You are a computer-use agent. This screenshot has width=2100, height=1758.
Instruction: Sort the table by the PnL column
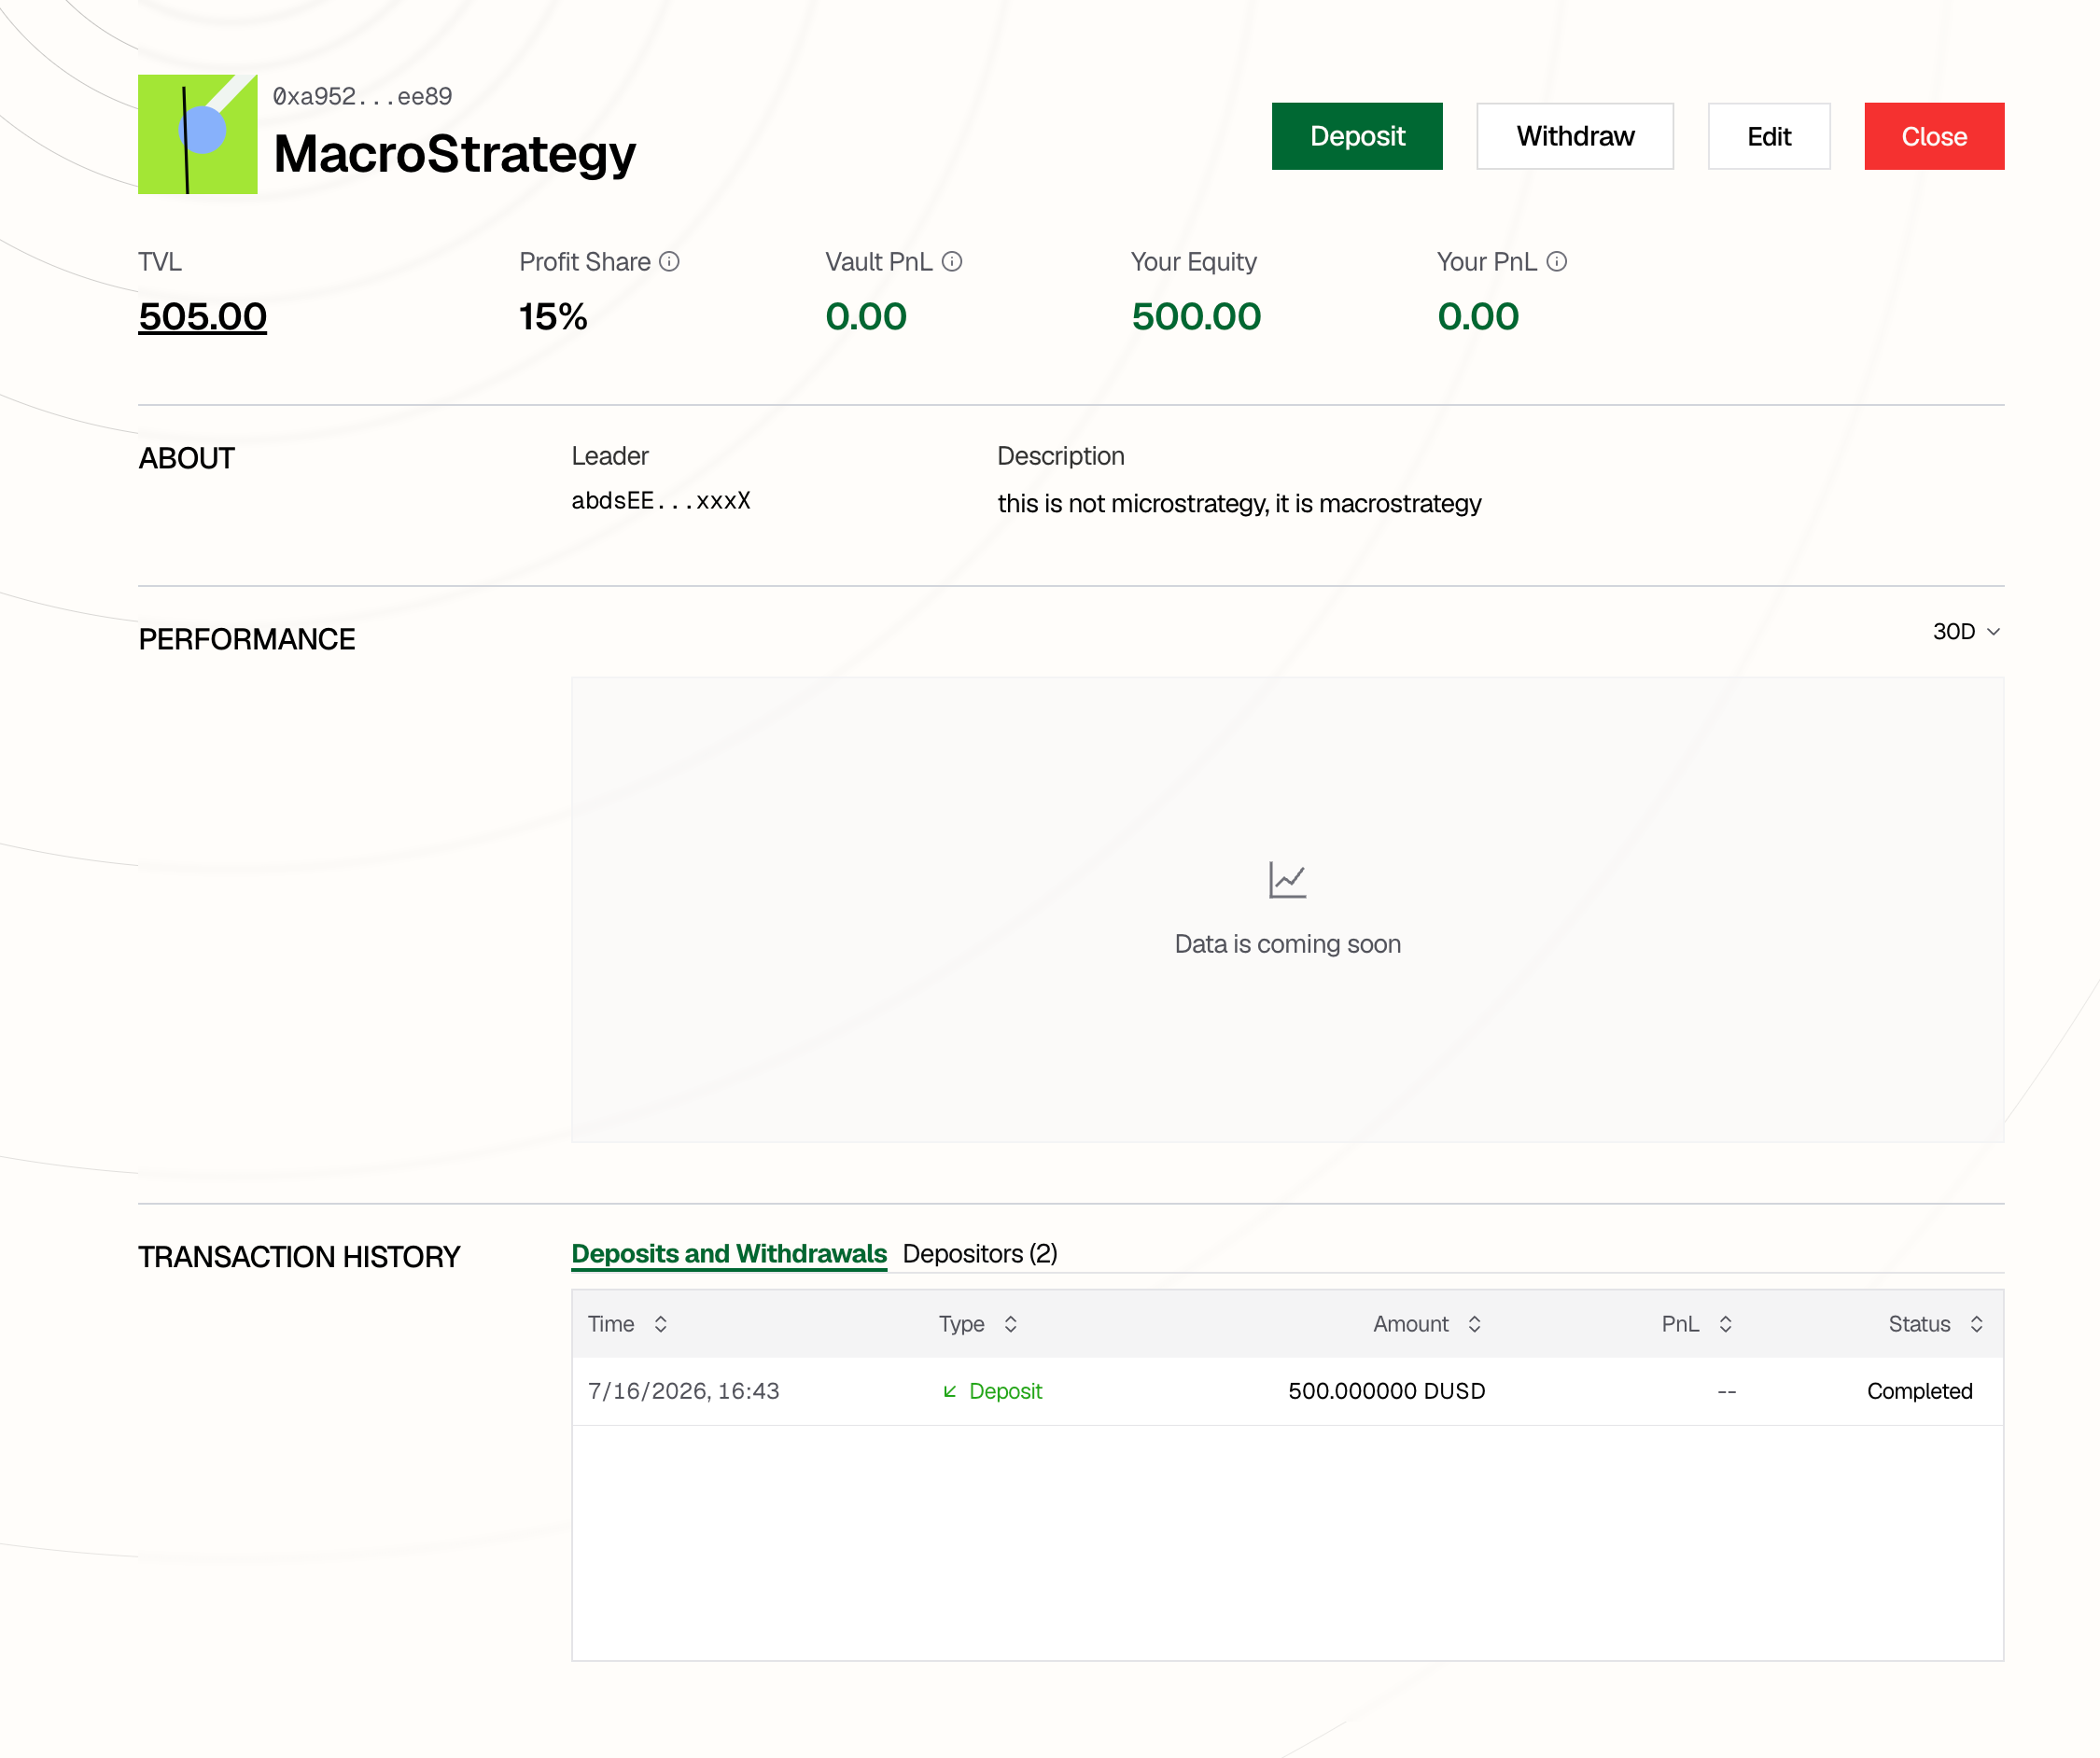[1725, 1324]
